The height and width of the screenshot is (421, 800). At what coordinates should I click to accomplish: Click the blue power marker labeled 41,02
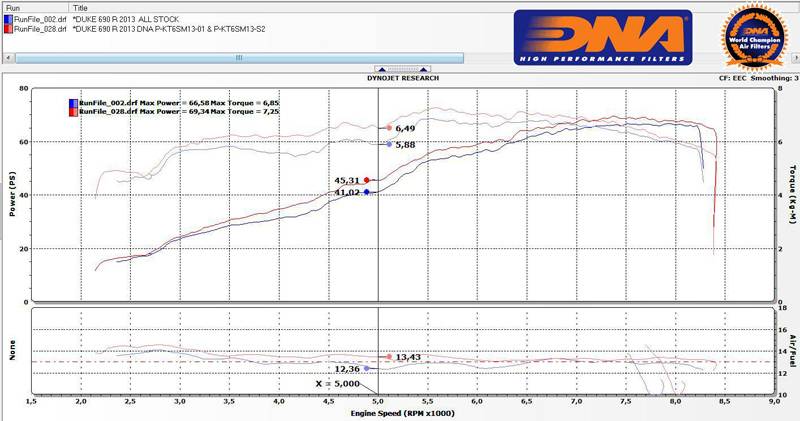[367, 192]
